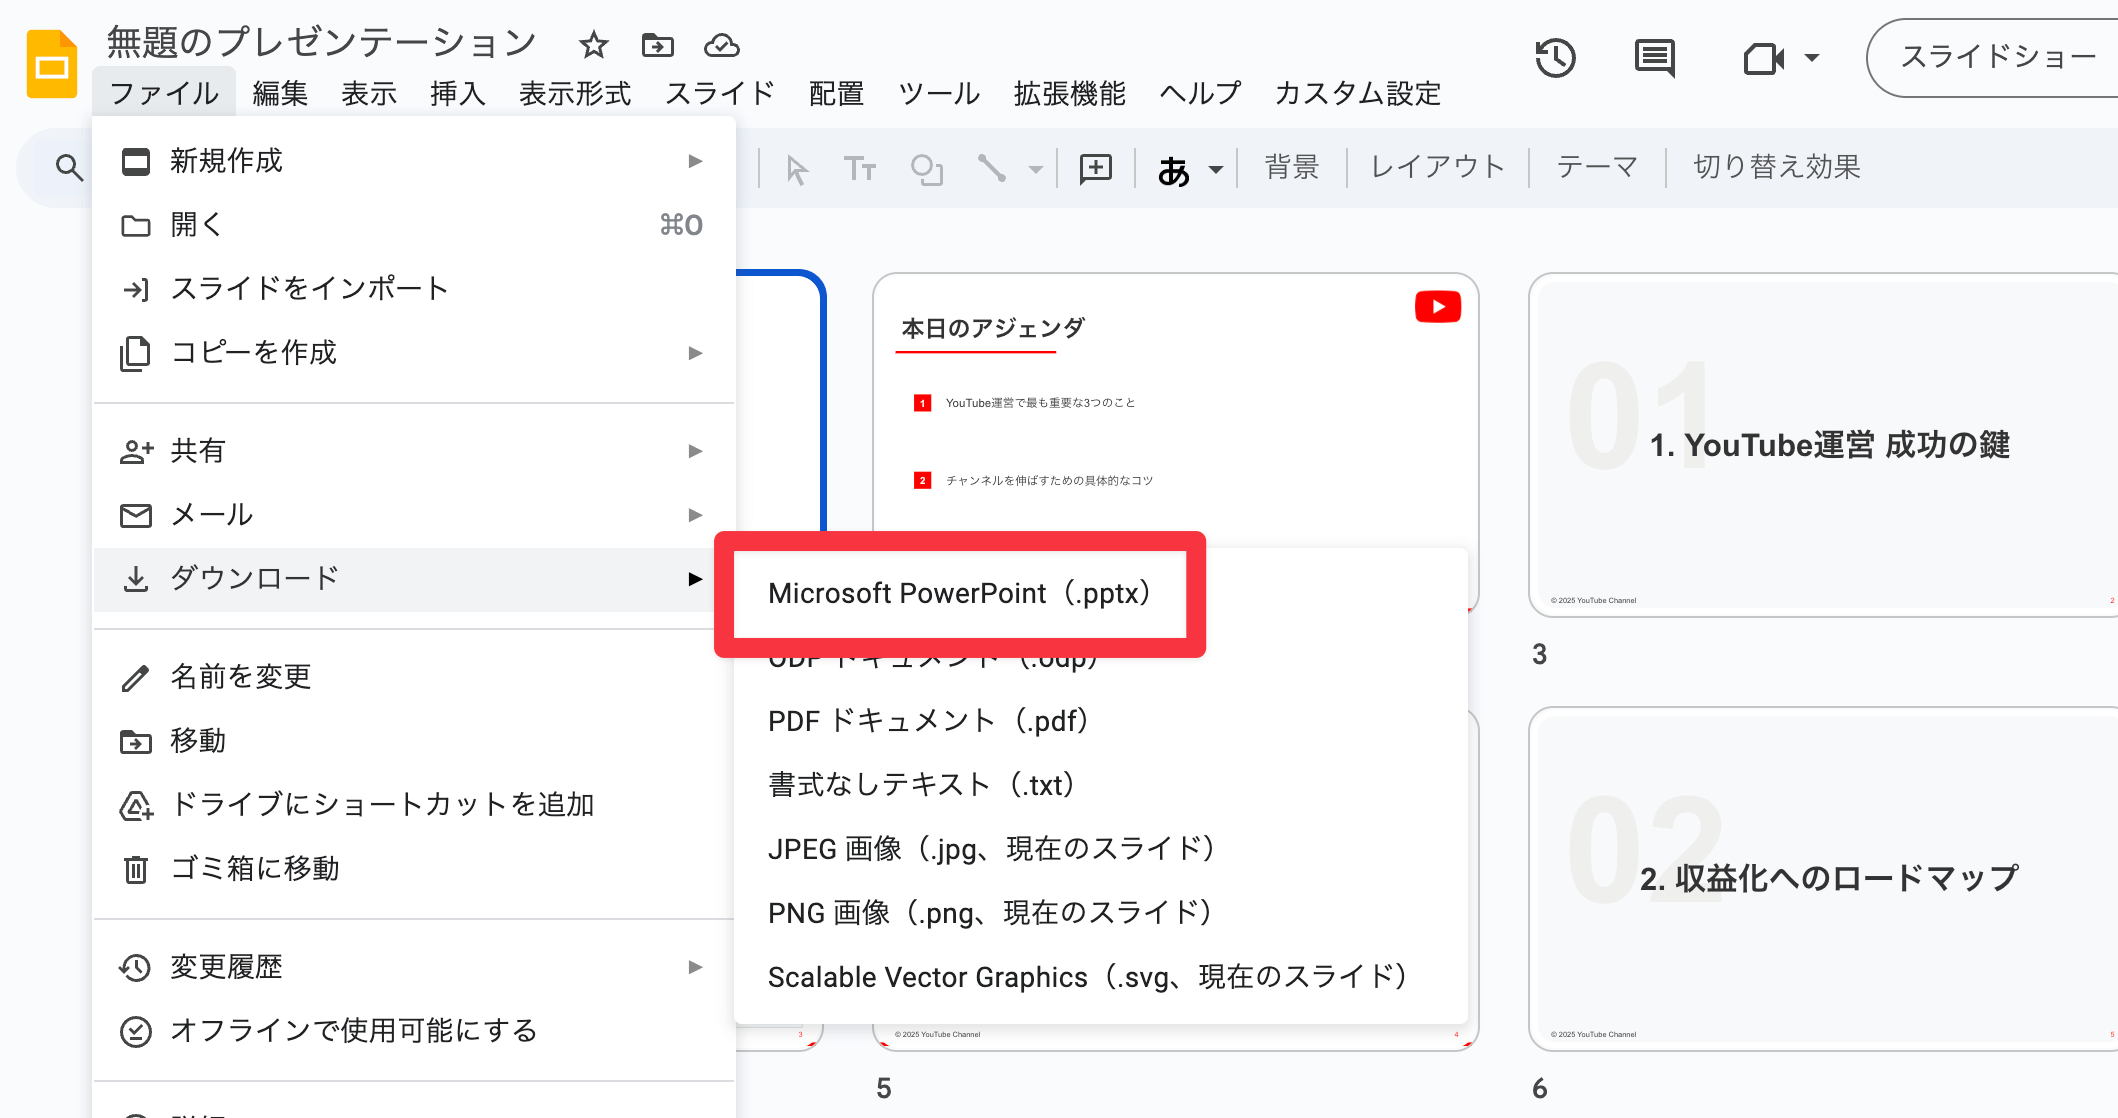Open version history clock icon

(1554, 58)
